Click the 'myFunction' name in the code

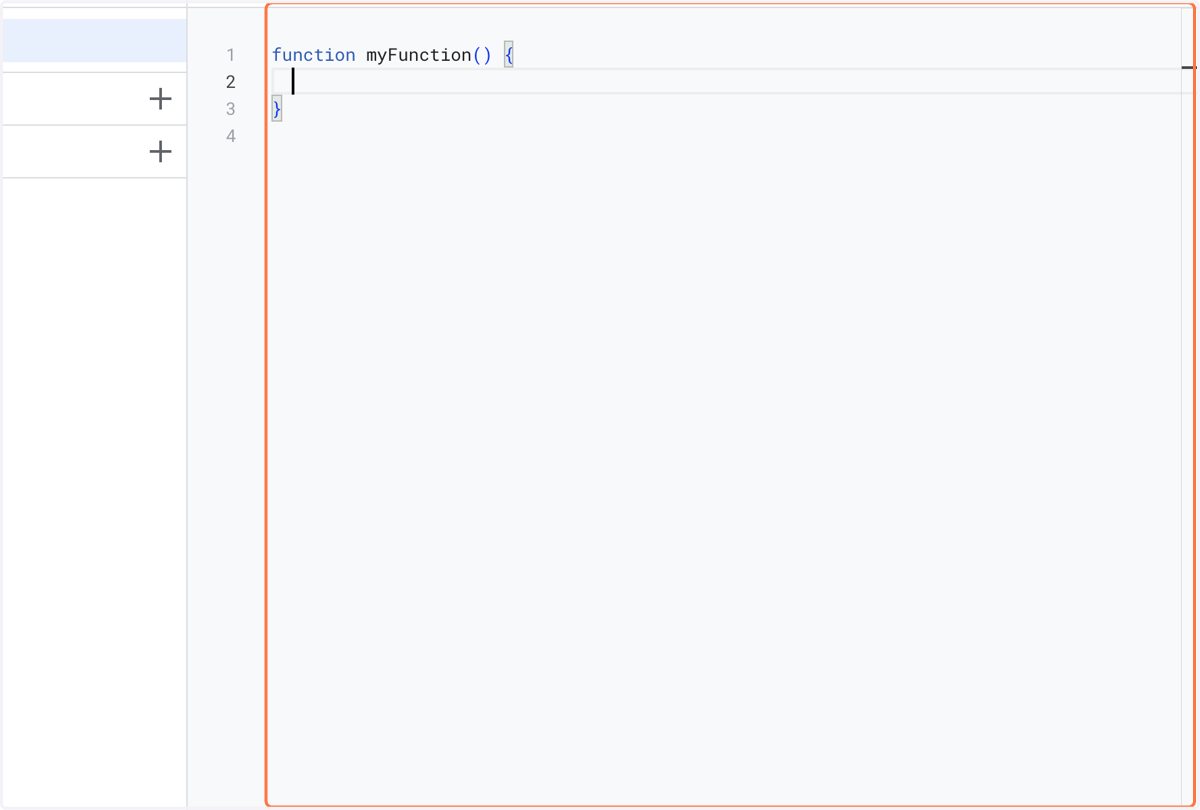coord(418,55)
